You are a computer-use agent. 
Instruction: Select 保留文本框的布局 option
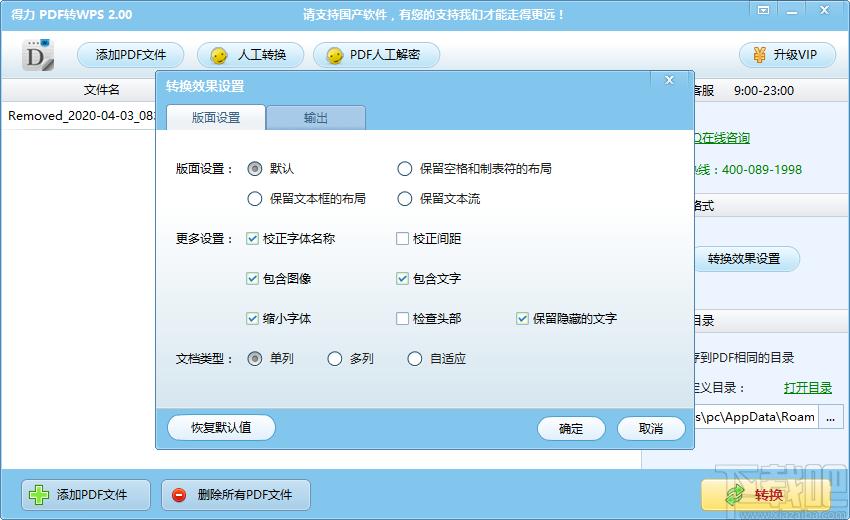click(x=255, y=199)
